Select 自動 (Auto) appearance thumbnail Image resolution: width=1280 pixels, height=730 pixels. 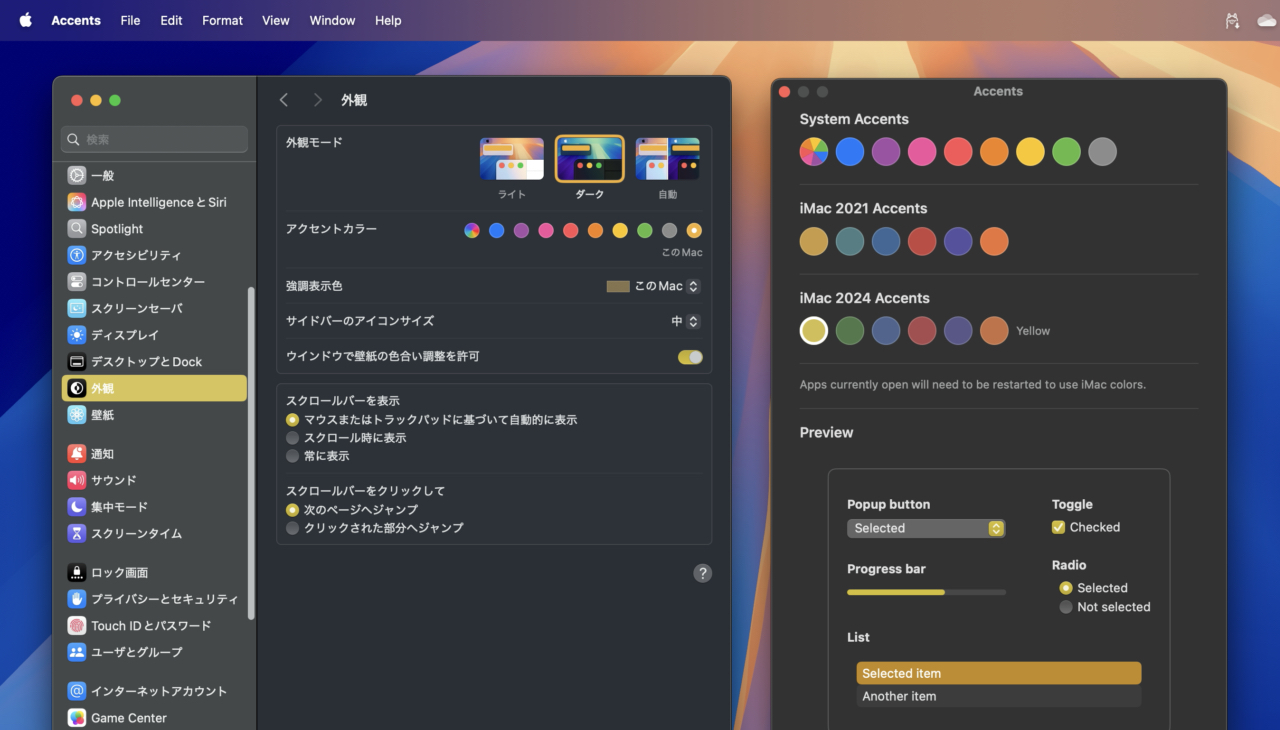[x=667, y=159]
